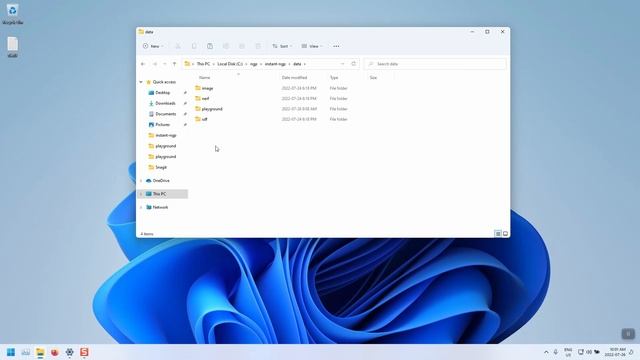
Task: Expand the OneDrive tree node
Action: [141, 180]
